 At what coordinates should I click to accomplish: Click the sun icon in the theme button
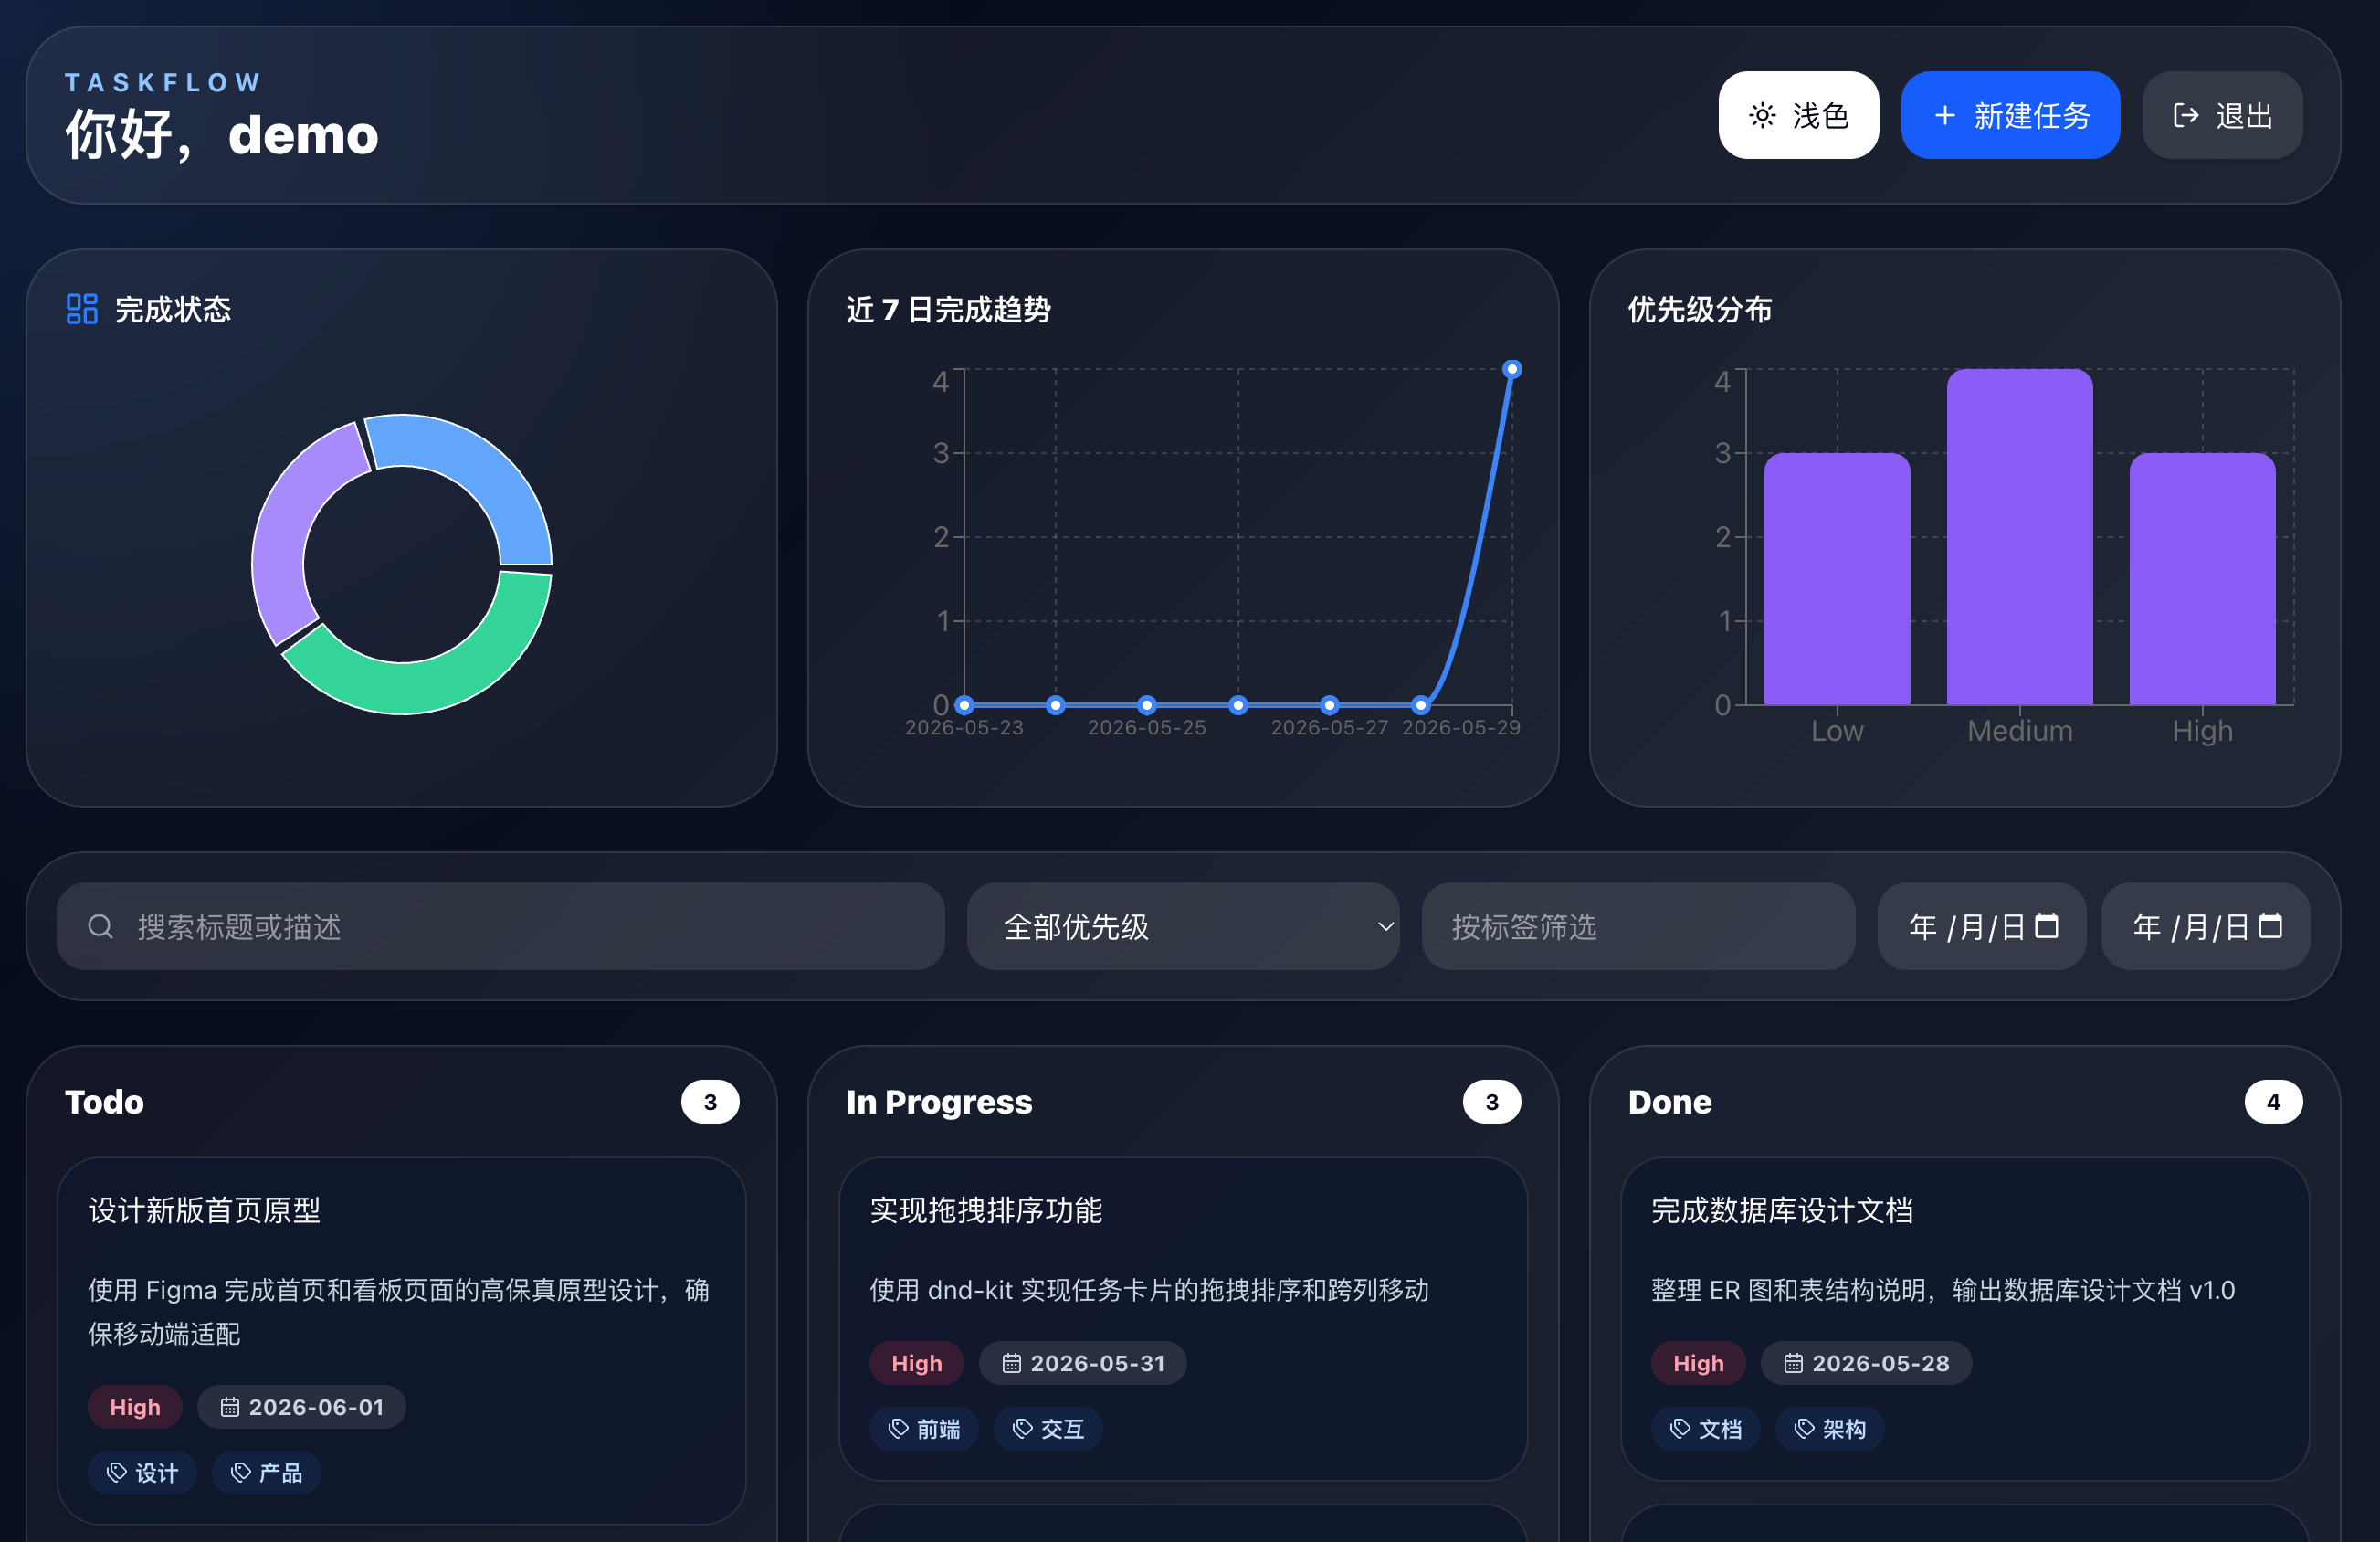pos(1762,116)
